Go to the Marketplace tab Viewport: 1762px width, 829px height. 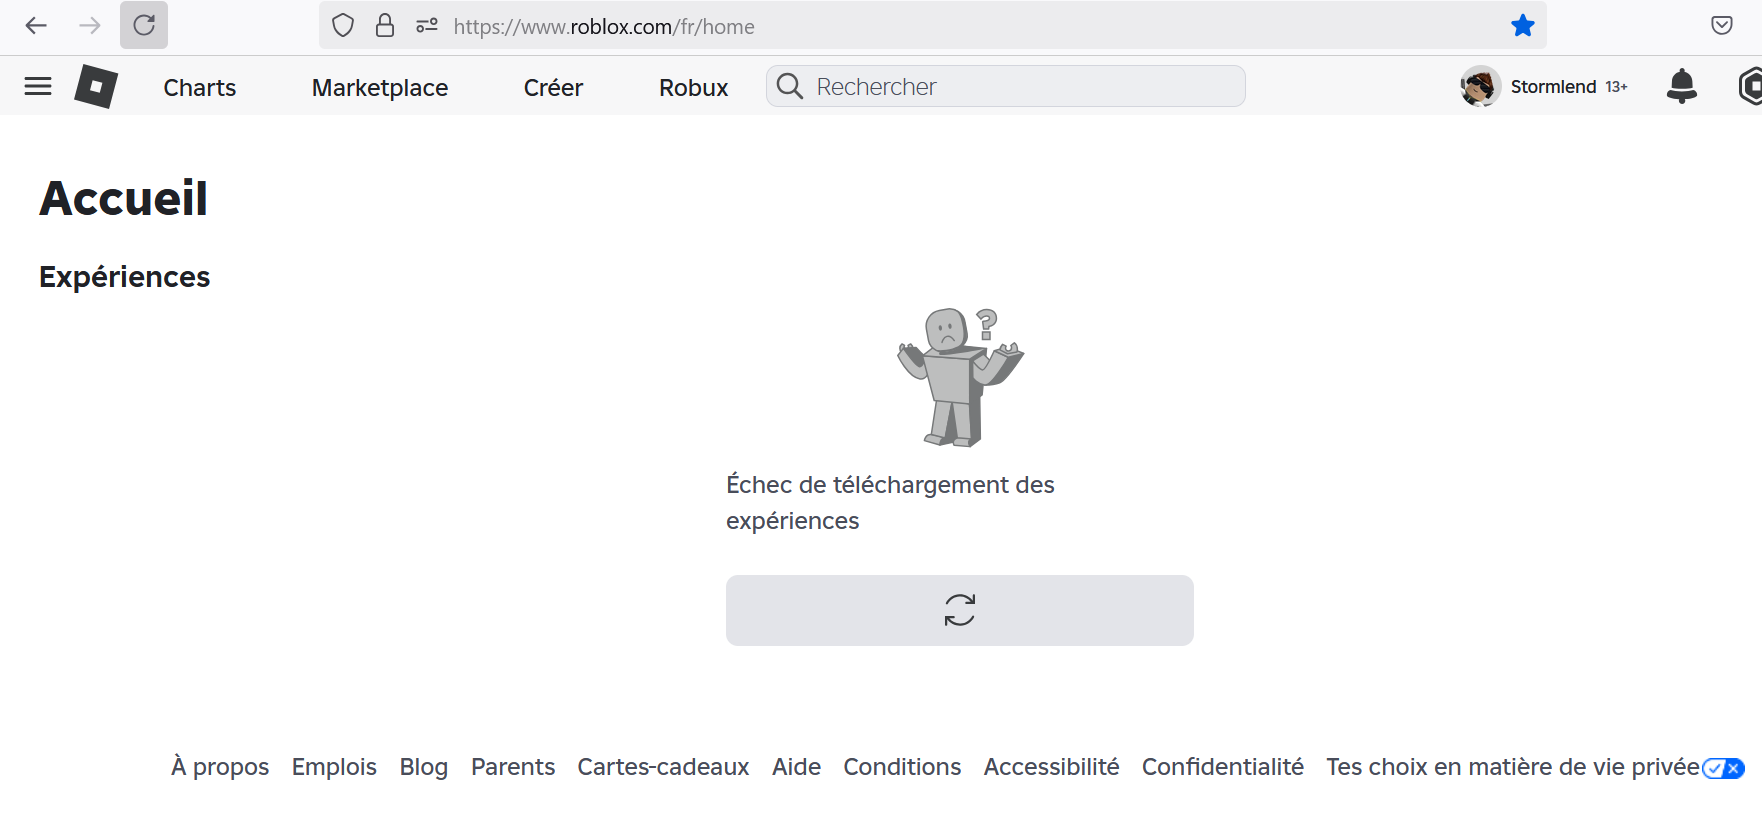tap(380, 88)
